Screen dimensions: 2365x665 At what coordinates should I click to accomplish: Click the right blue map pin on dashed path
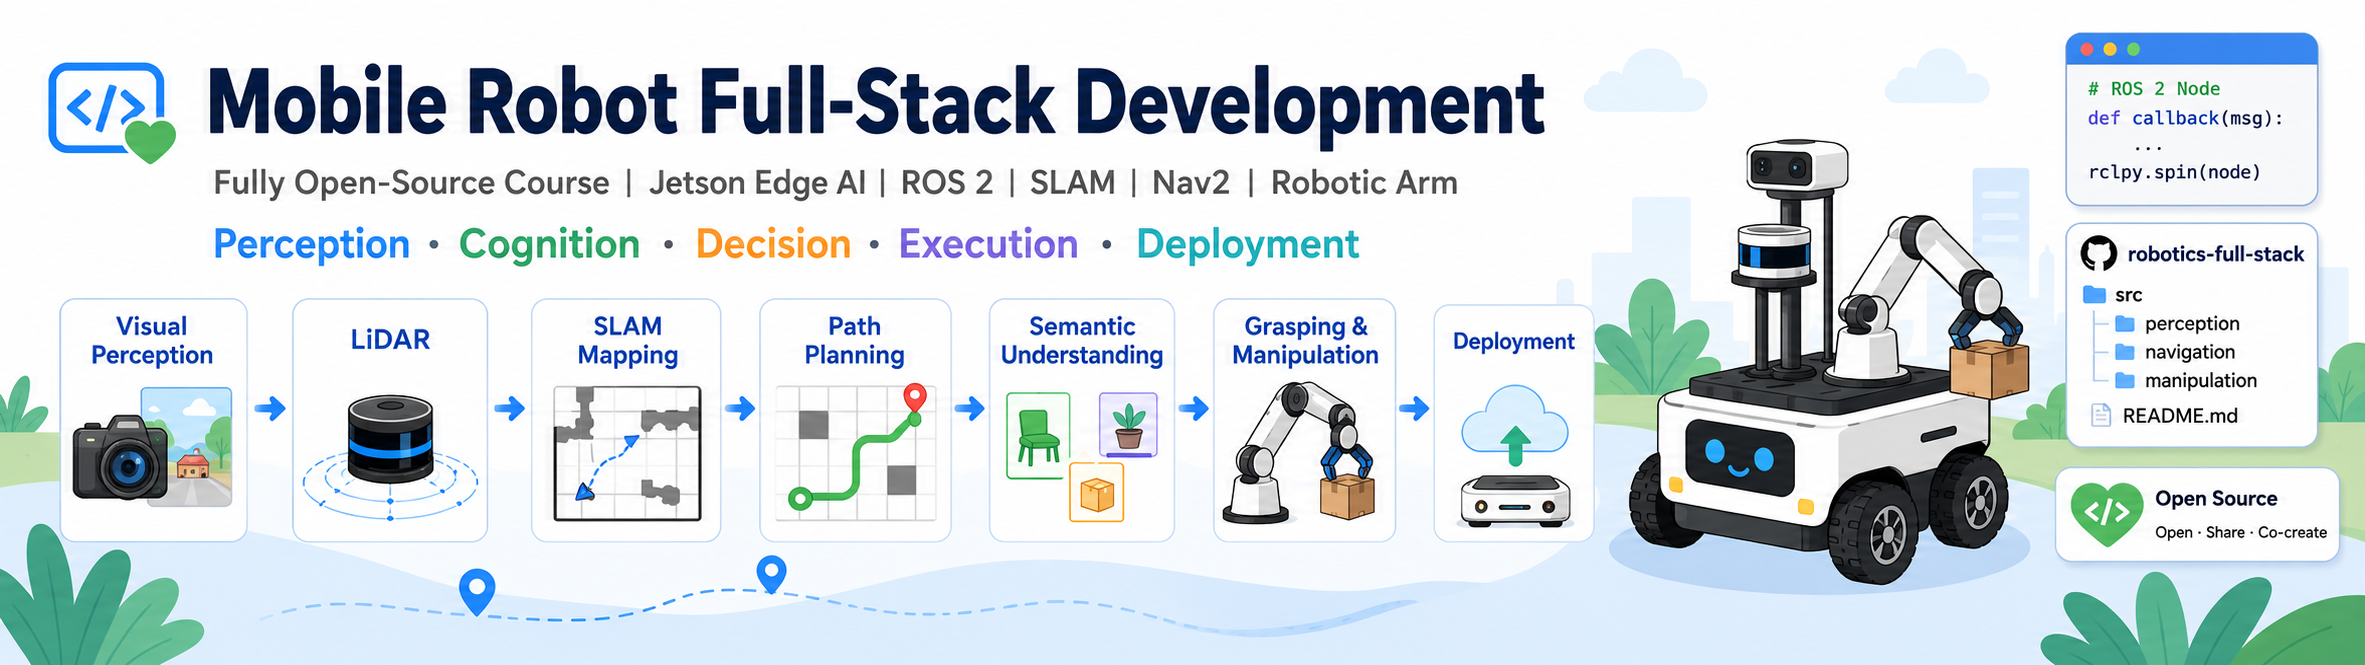(x=771, y=575)
